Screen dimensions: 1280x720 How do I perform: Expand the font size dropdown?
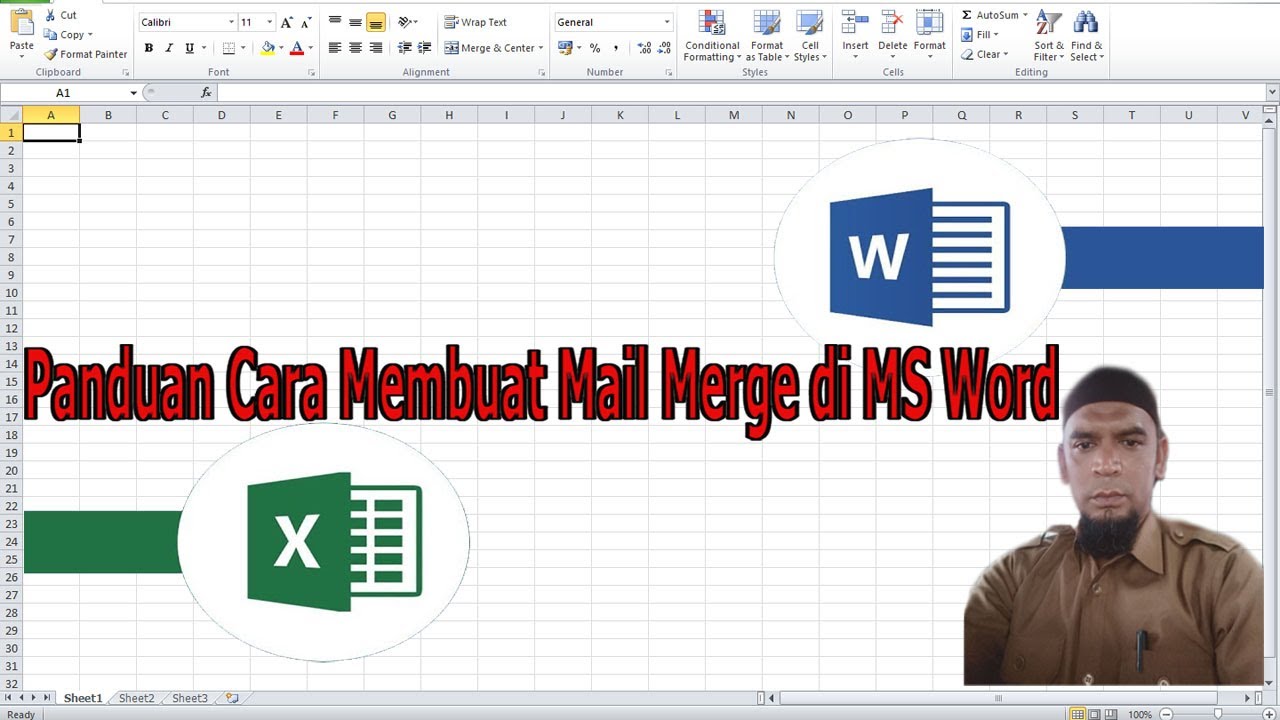tap(269, 22)
